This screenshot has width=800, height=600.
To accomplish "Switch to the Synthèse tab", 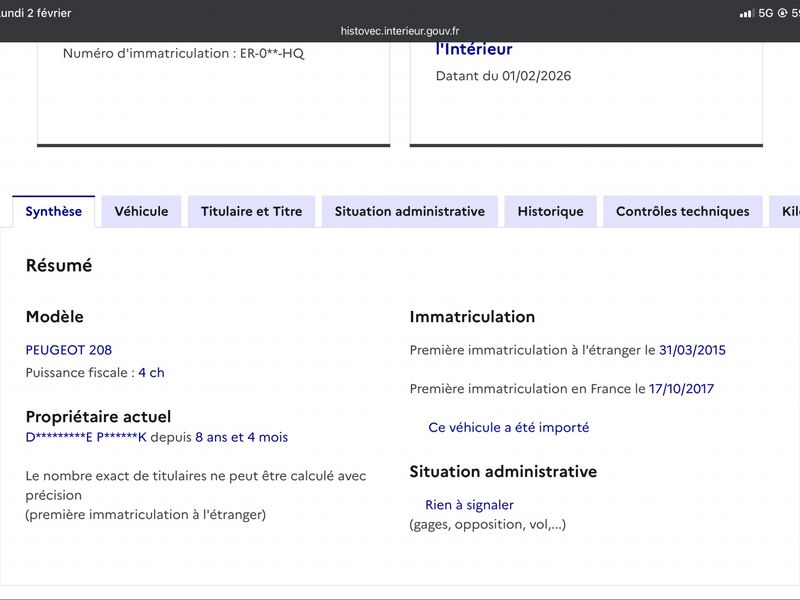I will point(54,211).
